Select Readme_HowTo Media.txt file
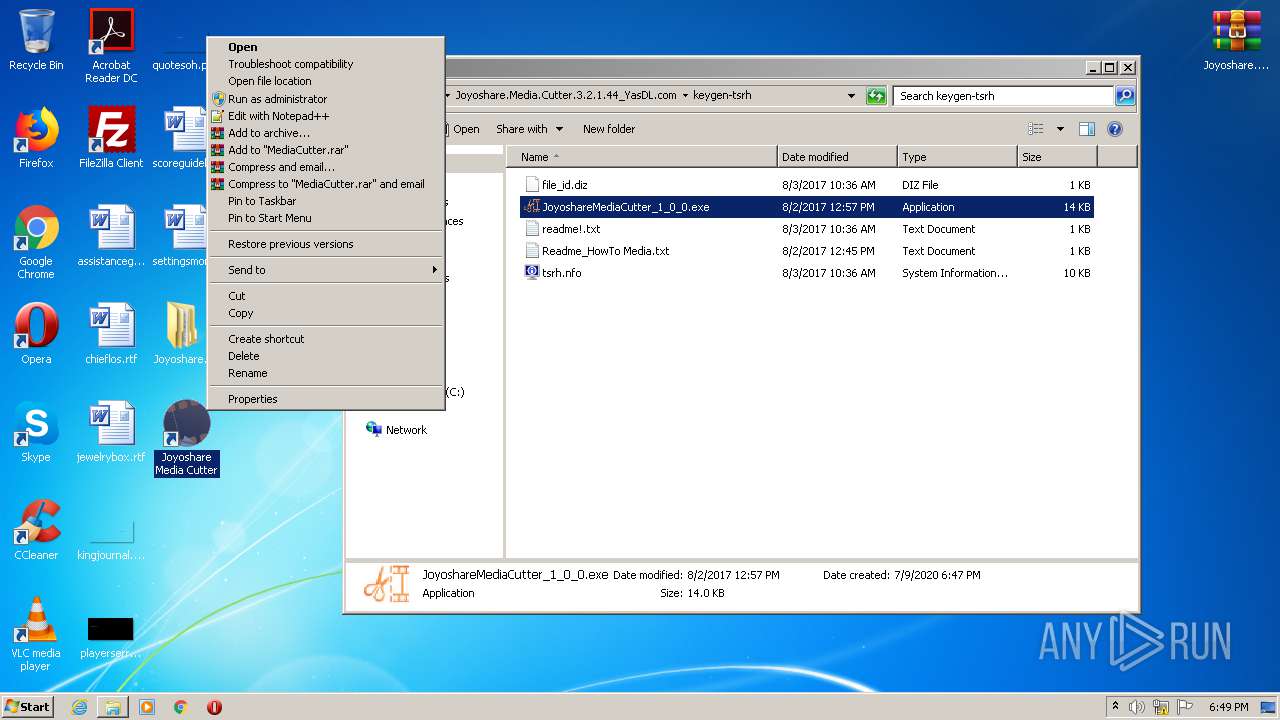The height and width of the screenshot is (720, 1280). (x=807, y=251)
